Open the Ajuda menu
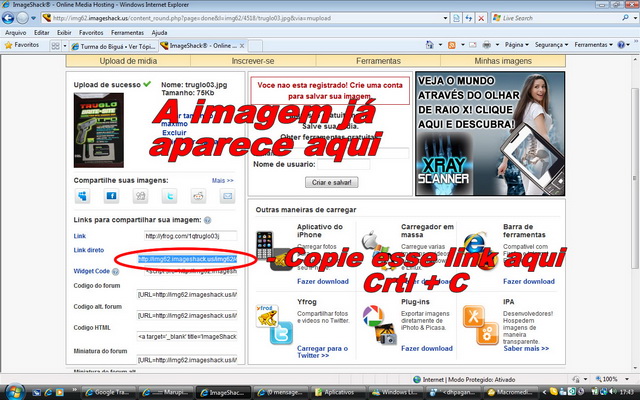Image resolution: width=640 pixels, height=400 pixels. pos(159,33)
